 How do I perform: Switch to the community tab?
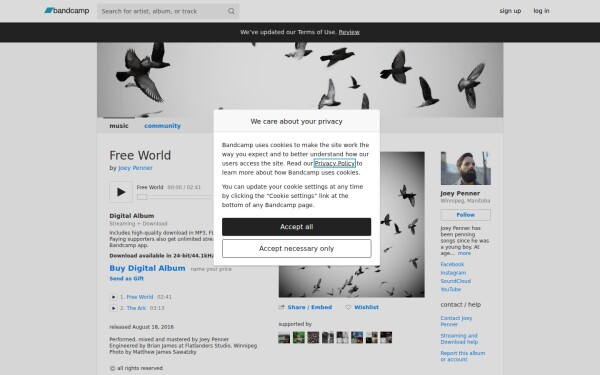click(x=162, y=126)
